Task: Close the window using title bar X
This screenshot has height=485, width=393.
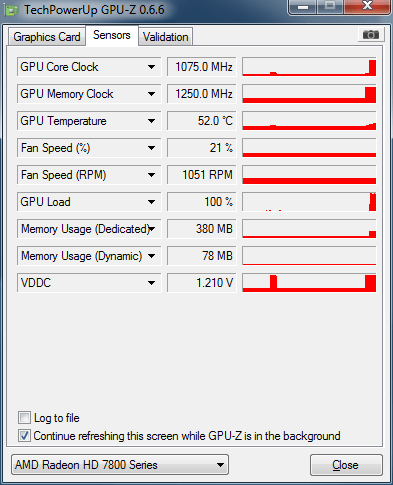Action: pyautogui.click(x=367, y=6)
